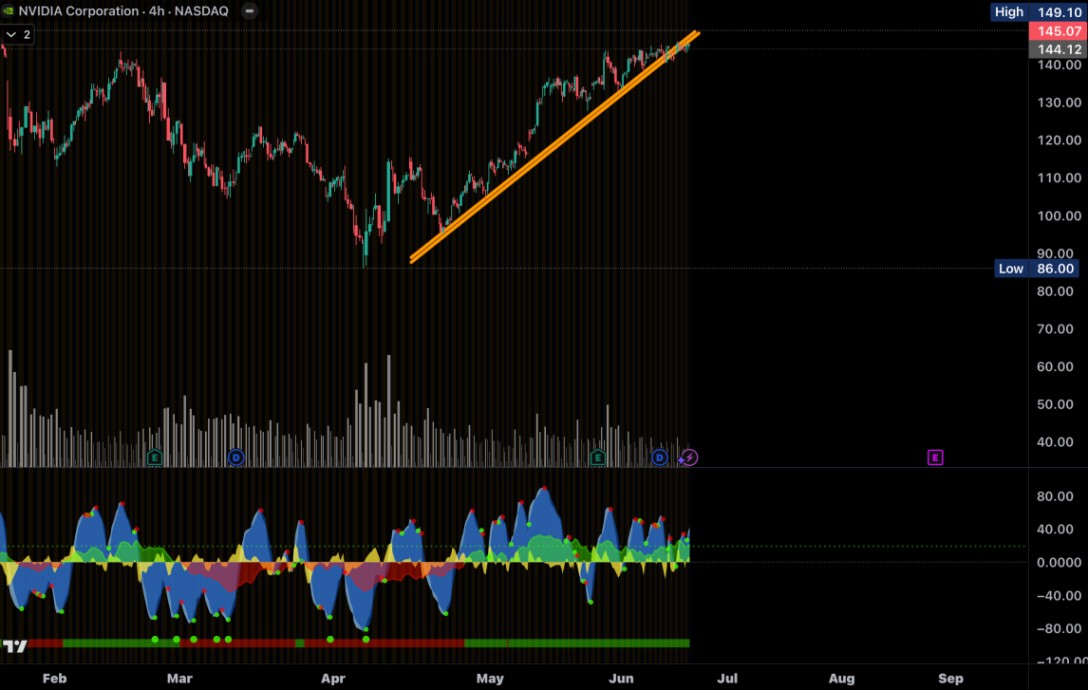The height and width of the screenshot is (690, 1088).
Task: Click the 120.00 price scale value
Action: point(1059,140)
